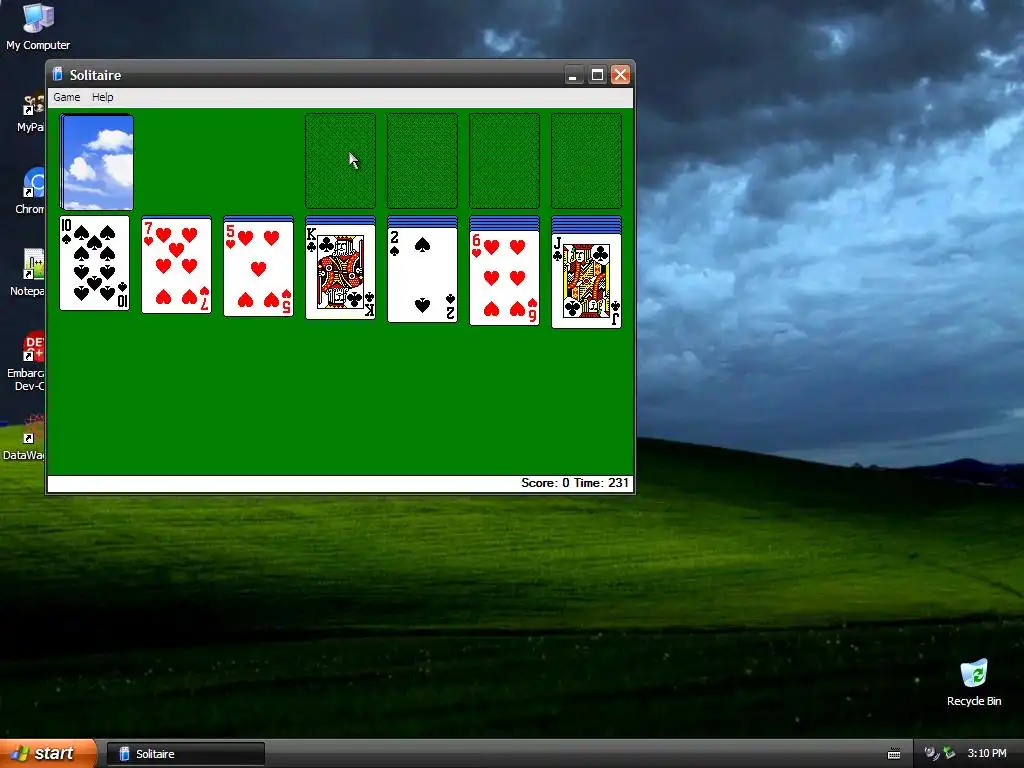Viewport: 1024px width, 768px height.
Task: Open the Start menu
Action: pyautogui.click(x=48, y=754)
